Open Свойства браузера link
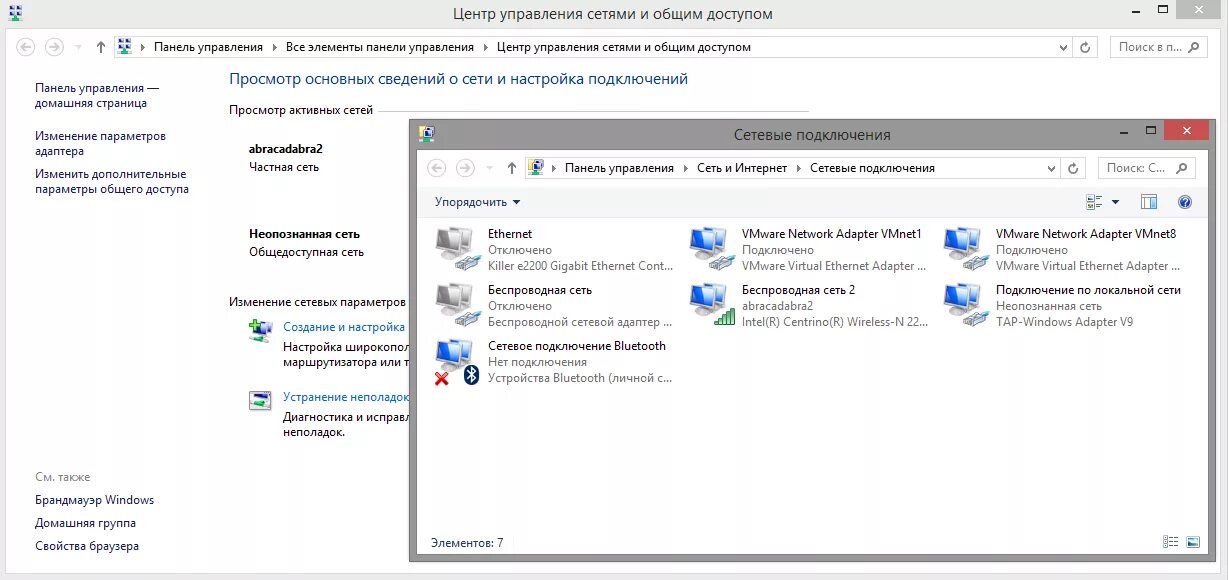1228x580 pixels. [x=87, y=546]
